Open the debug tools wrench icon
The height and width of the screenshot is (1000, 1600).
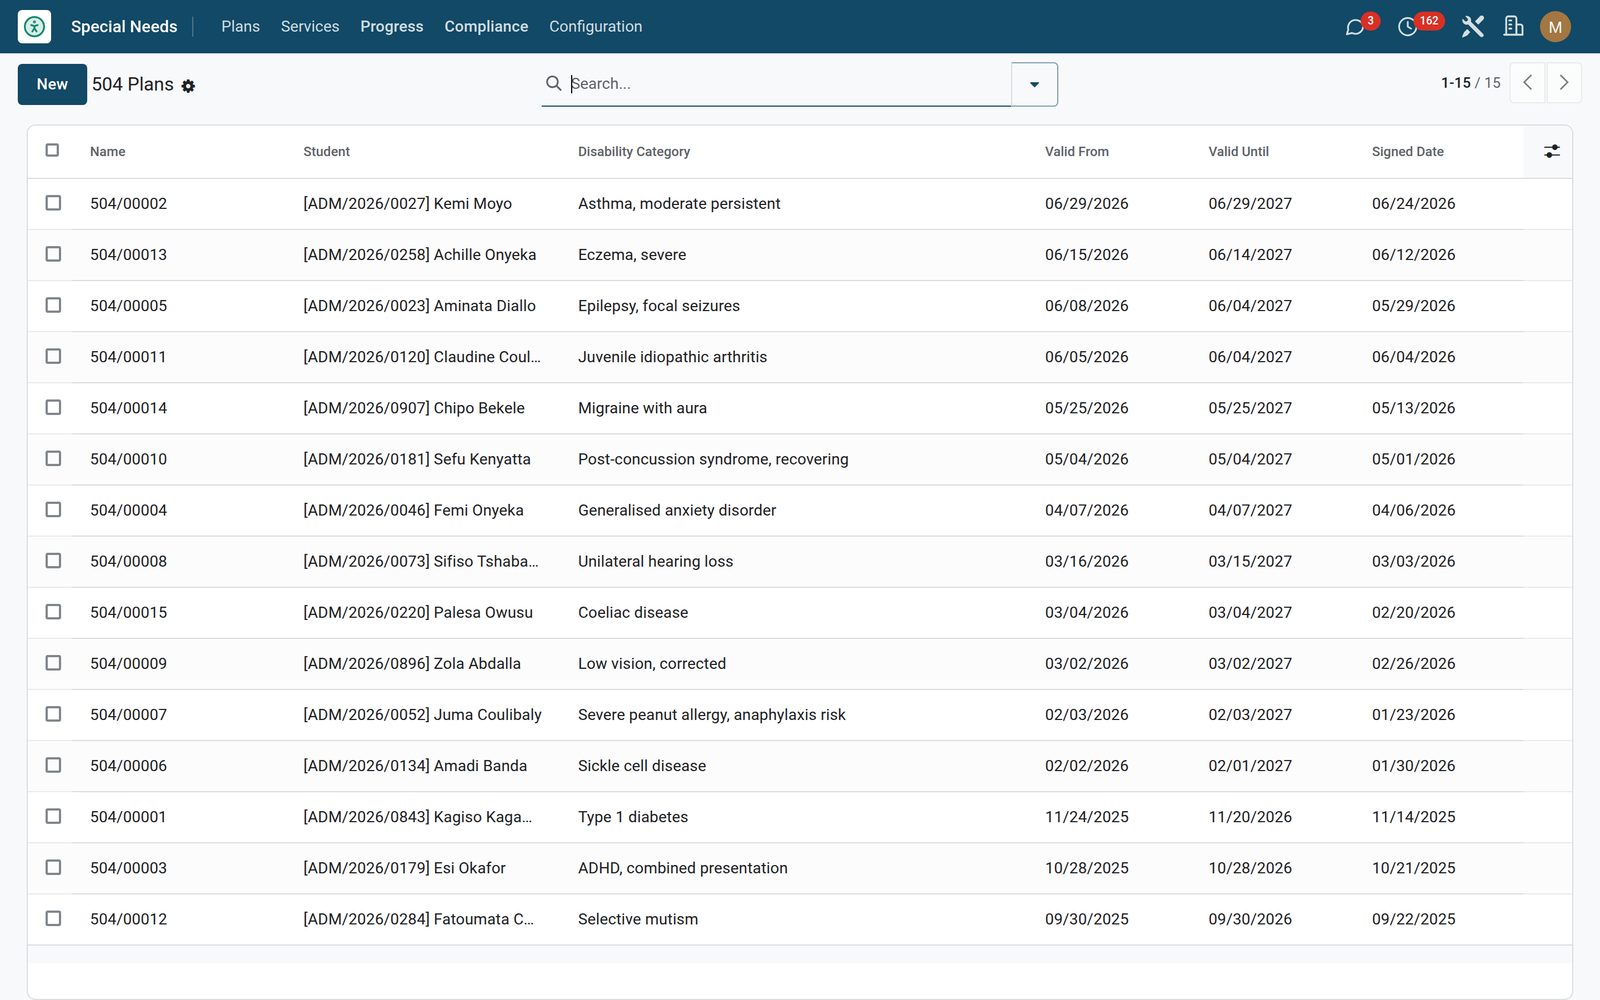pos(1472,27)
